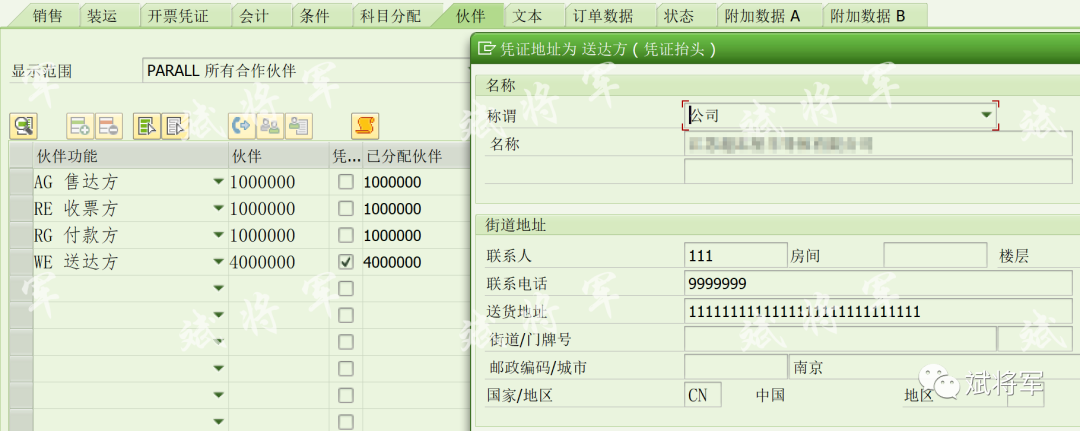Toggle the checkbox in the second empty partner row

346,315
